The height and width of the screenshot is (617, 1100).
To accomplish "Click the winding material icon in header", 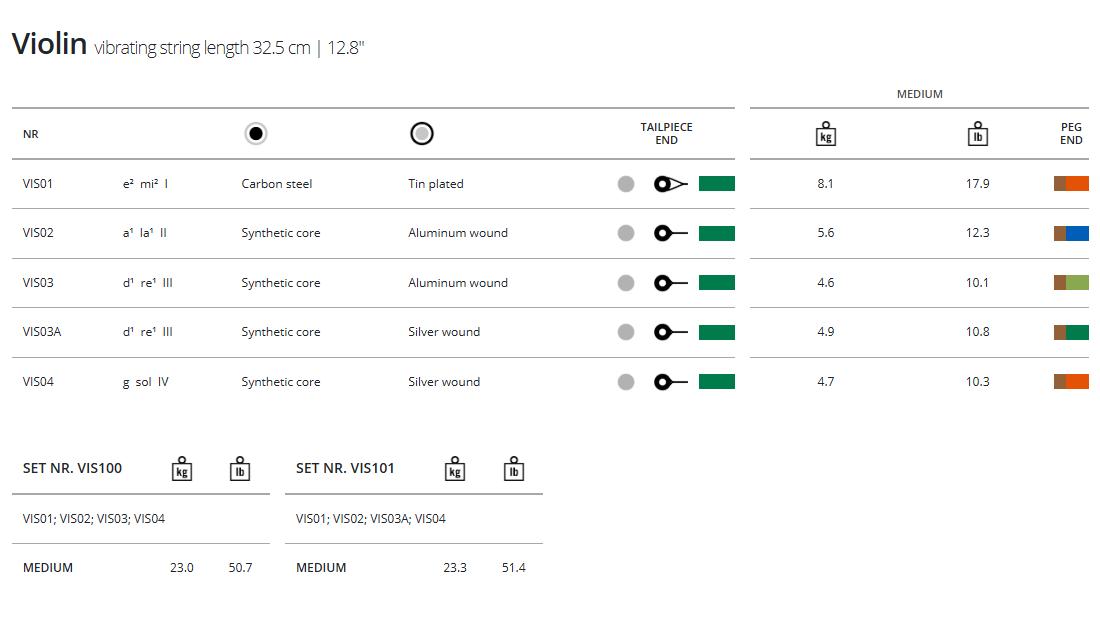I will (x=422, y=134).
